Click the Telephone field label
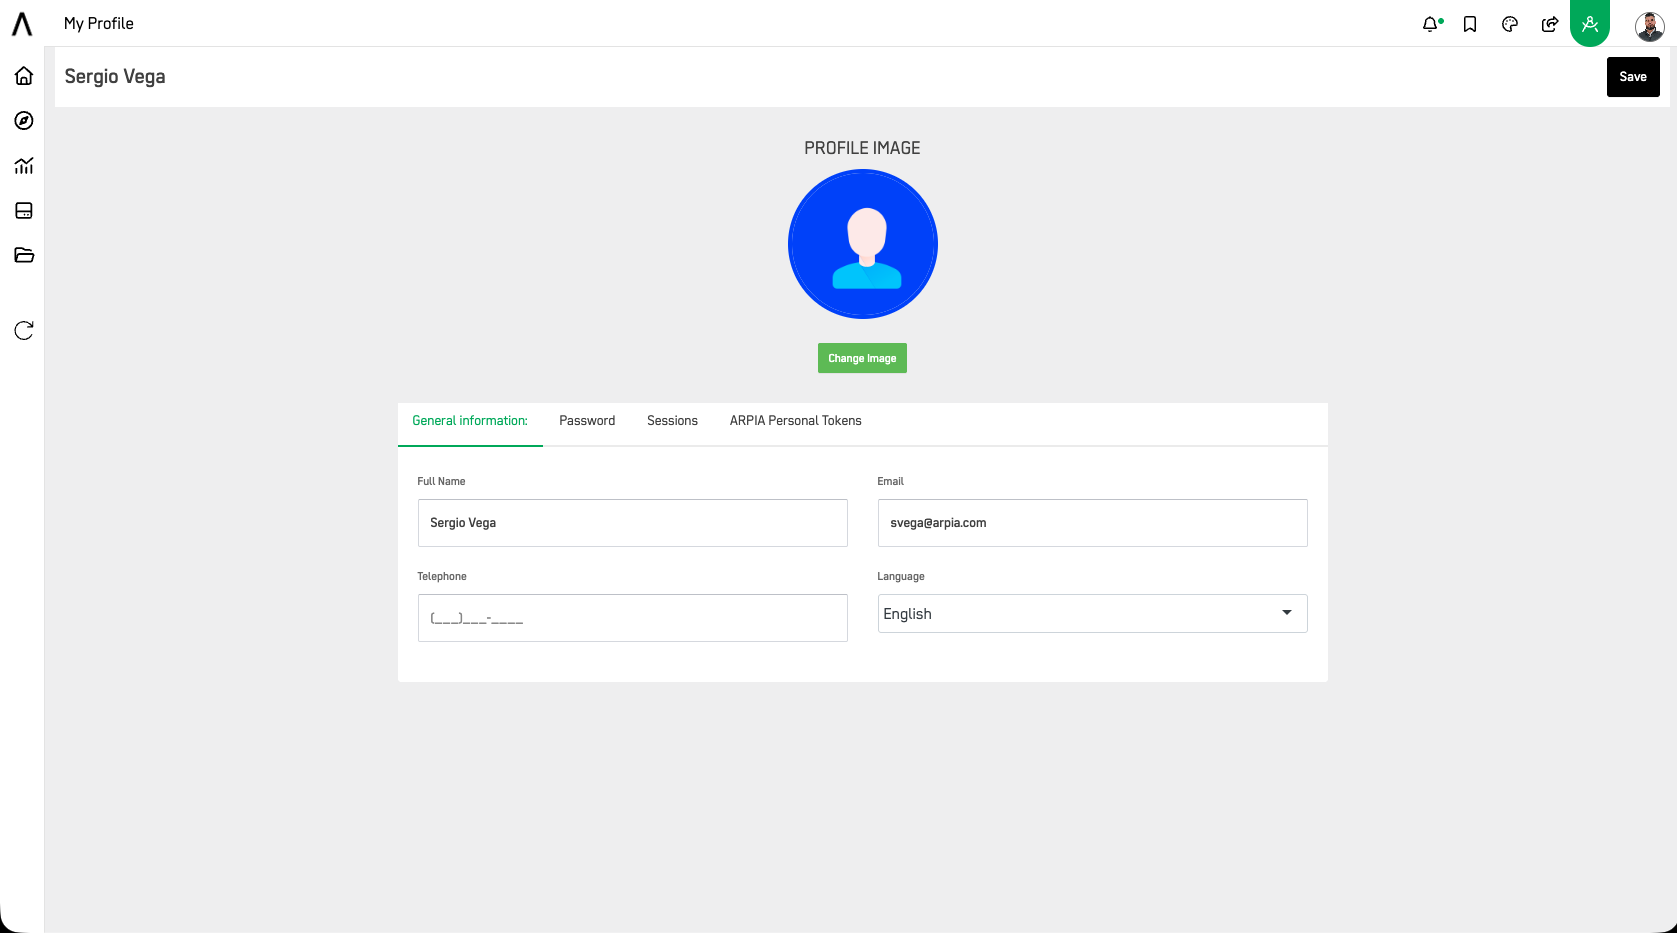This screenshot has height=933, width=1677. click(x=442, y=576)
